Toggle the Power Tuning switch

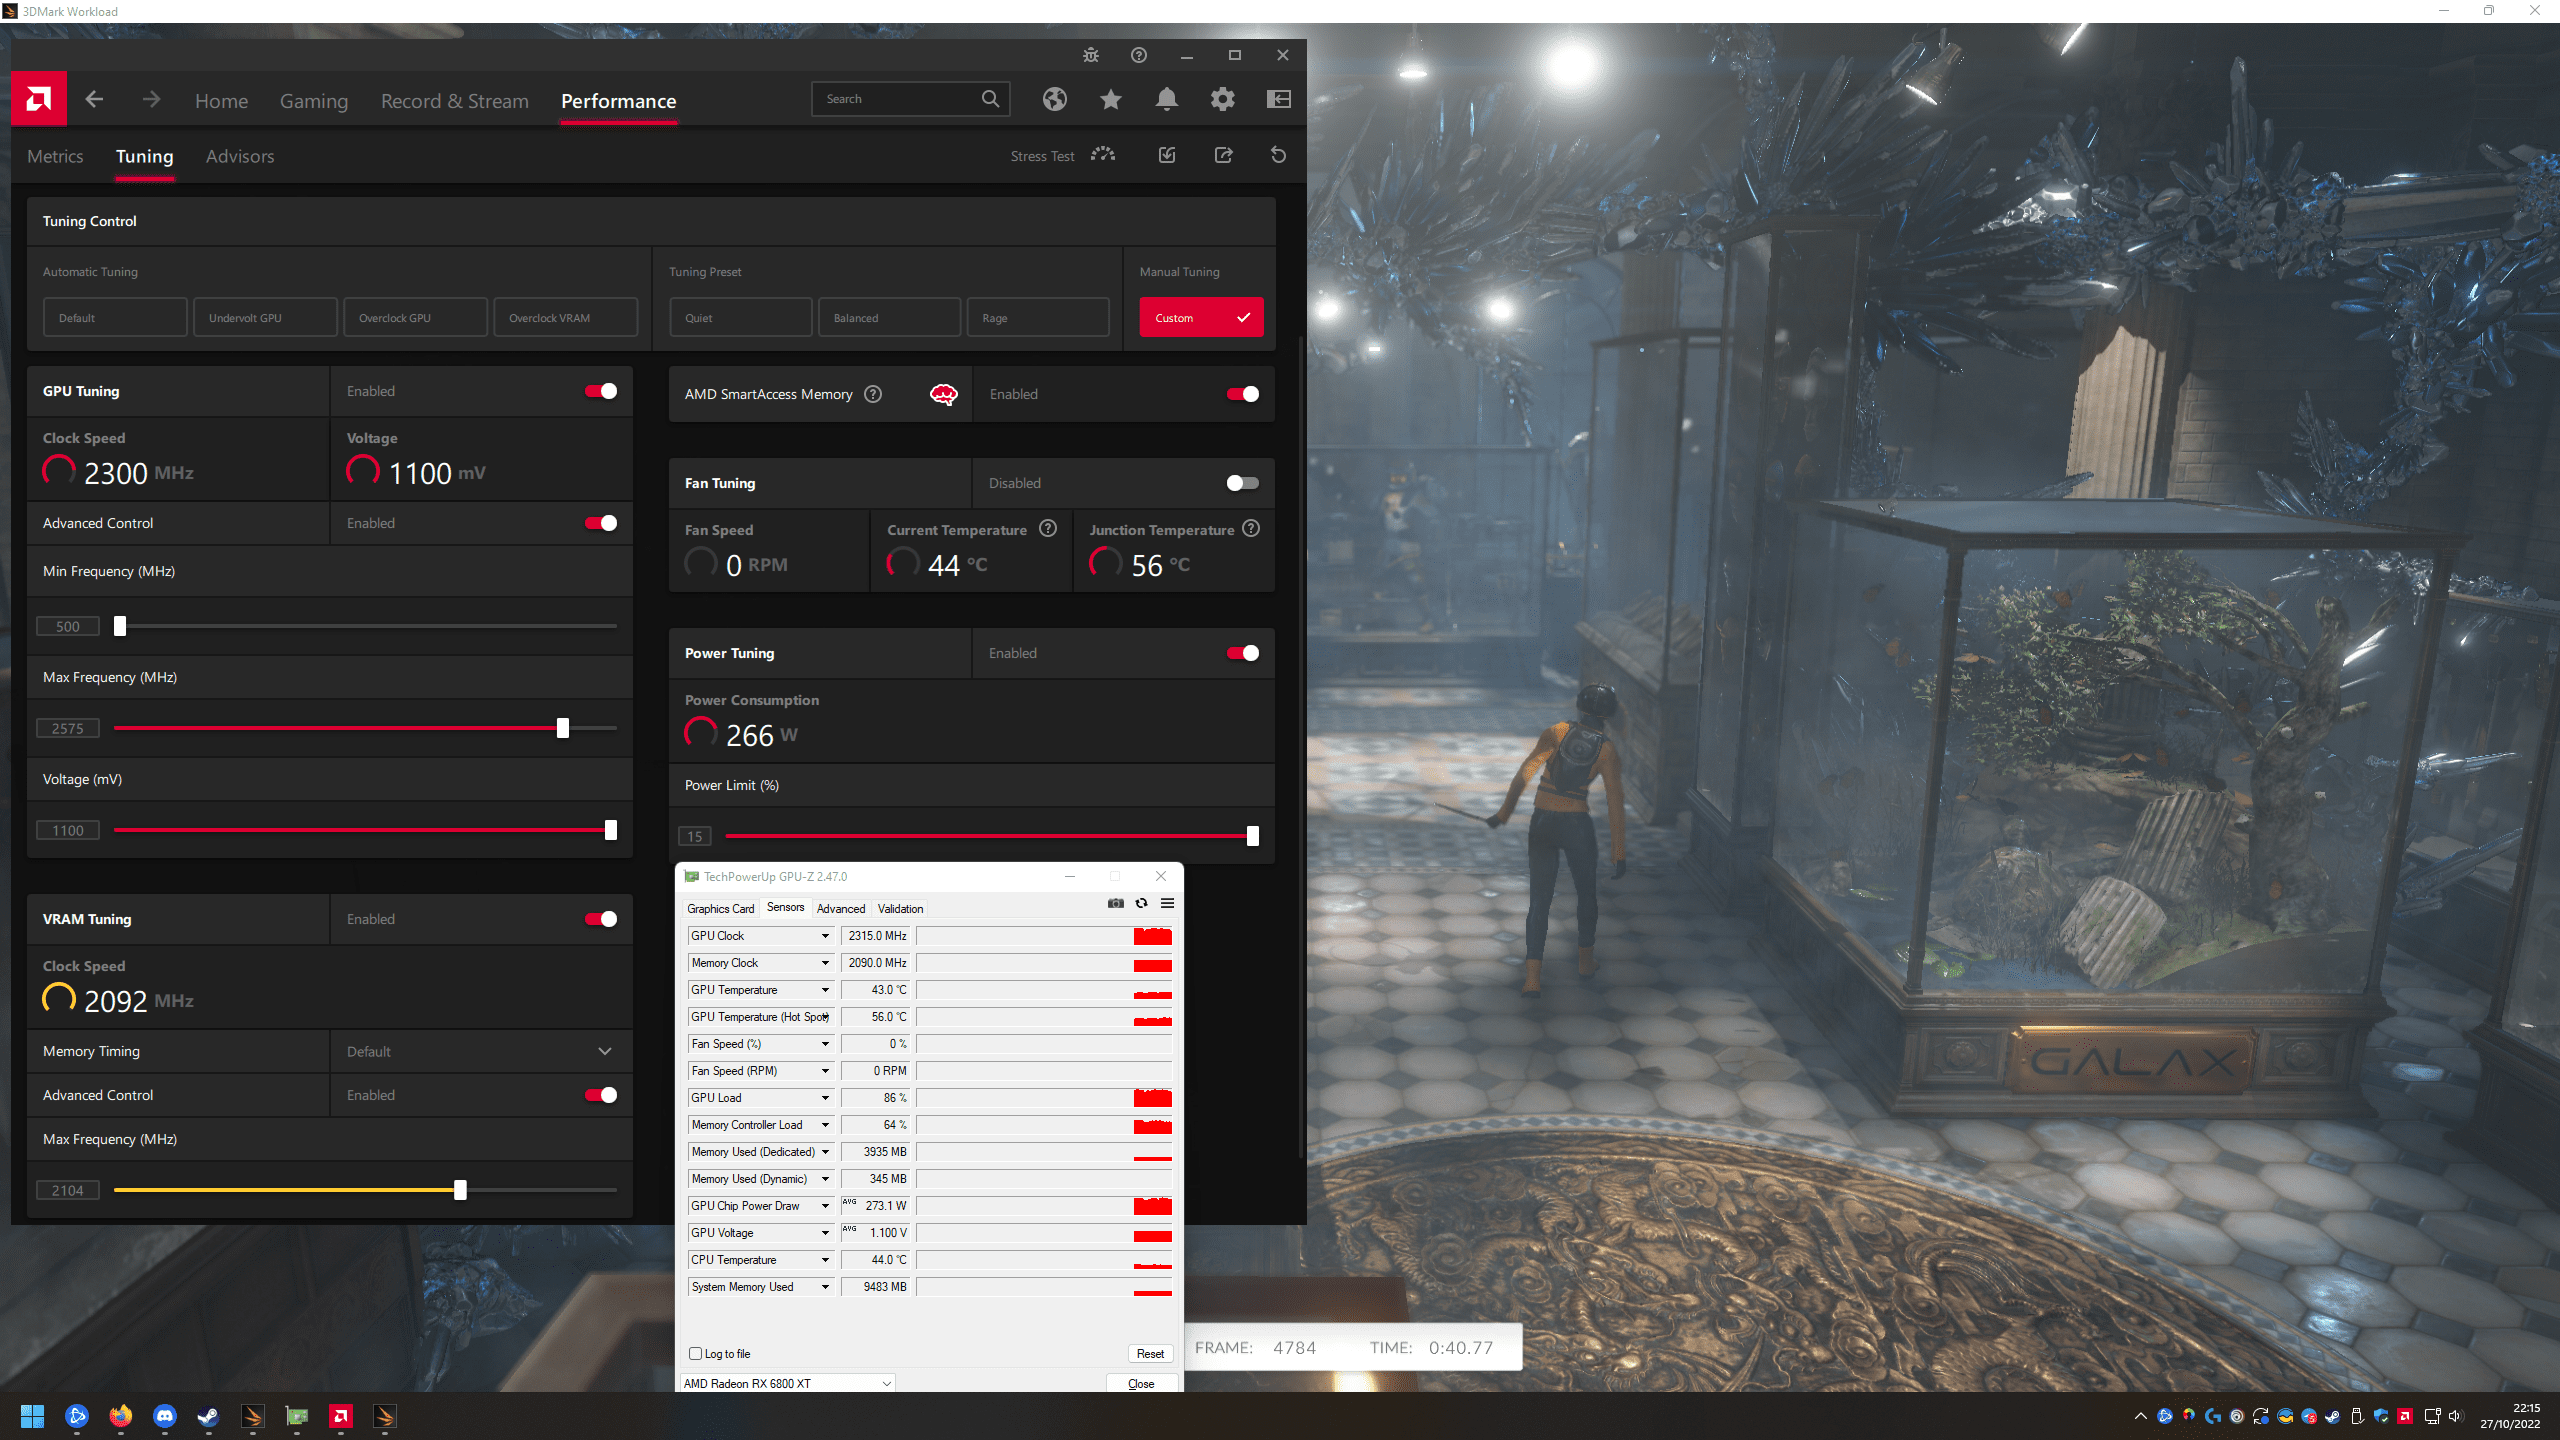1243,653
